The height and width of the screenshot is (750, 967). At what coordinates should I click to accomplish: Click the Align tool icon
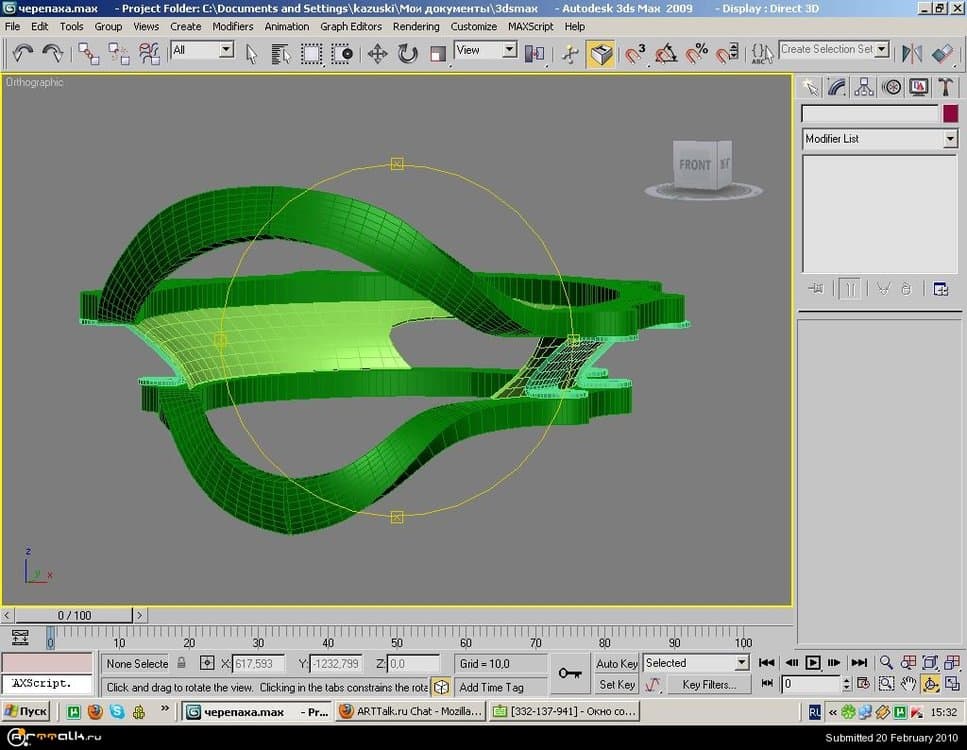click(x=942, y=54)
